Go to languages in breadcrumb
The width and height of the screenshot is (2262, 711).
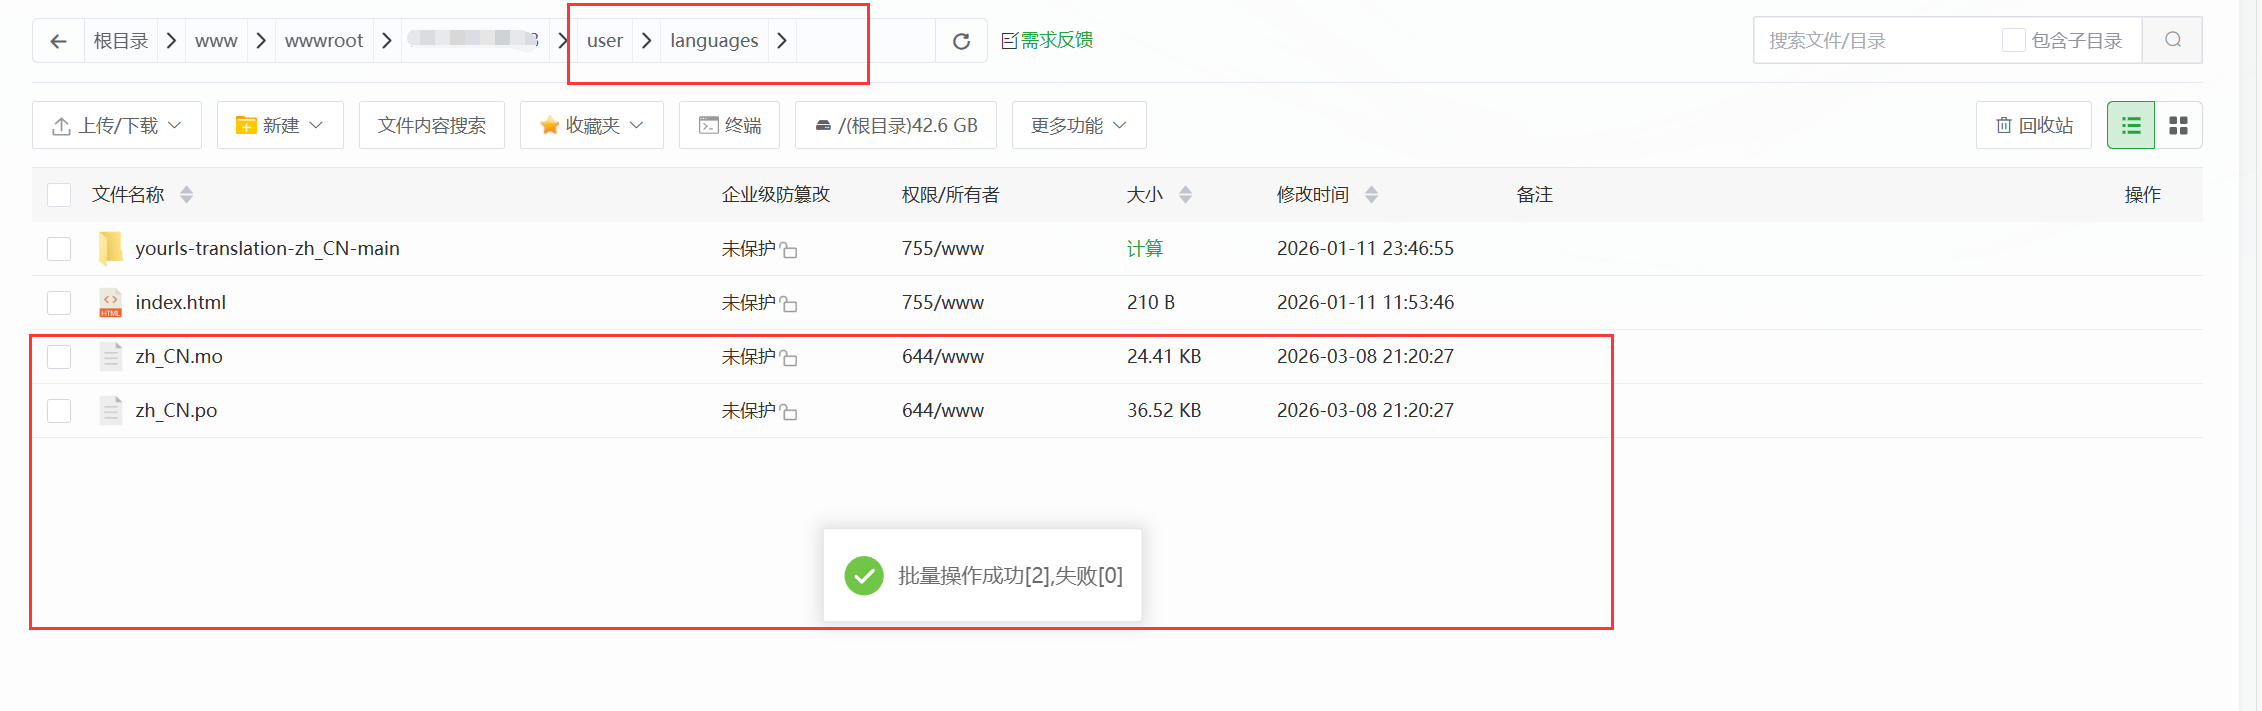click(714, 41)
